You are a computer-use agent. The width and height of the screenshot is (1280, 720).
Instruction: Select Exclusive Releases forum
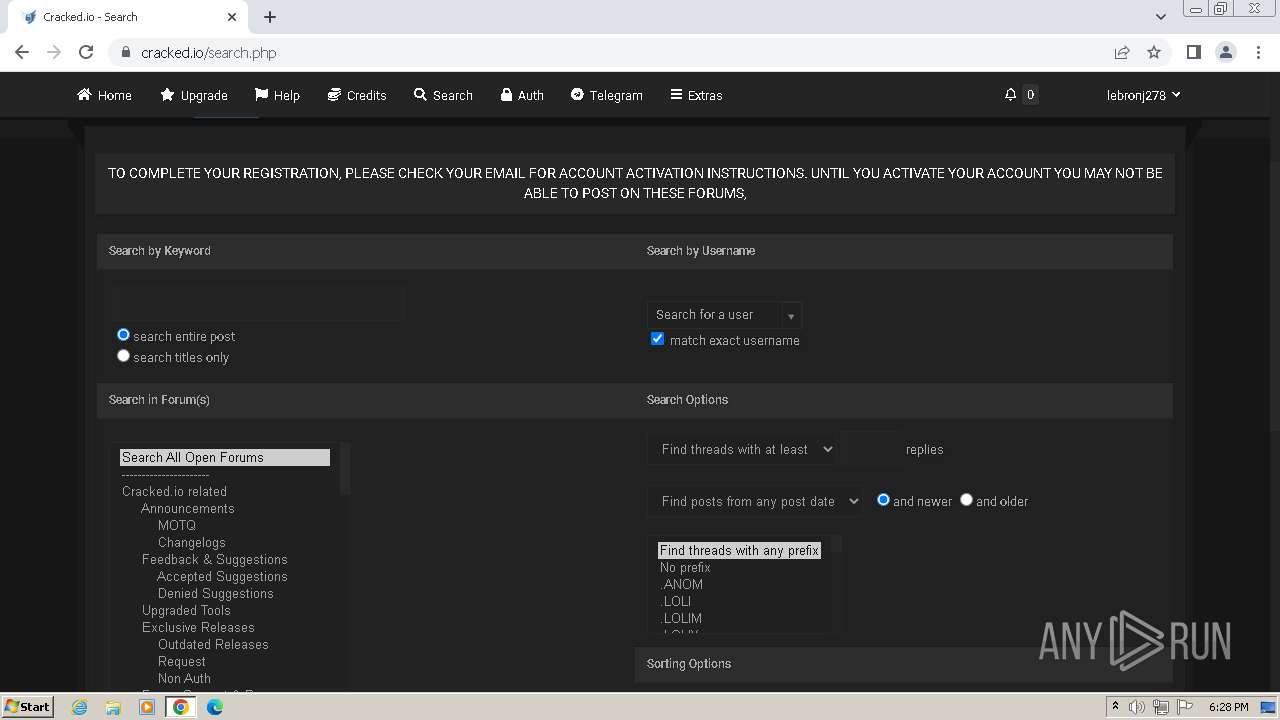(x=198, y=627)
